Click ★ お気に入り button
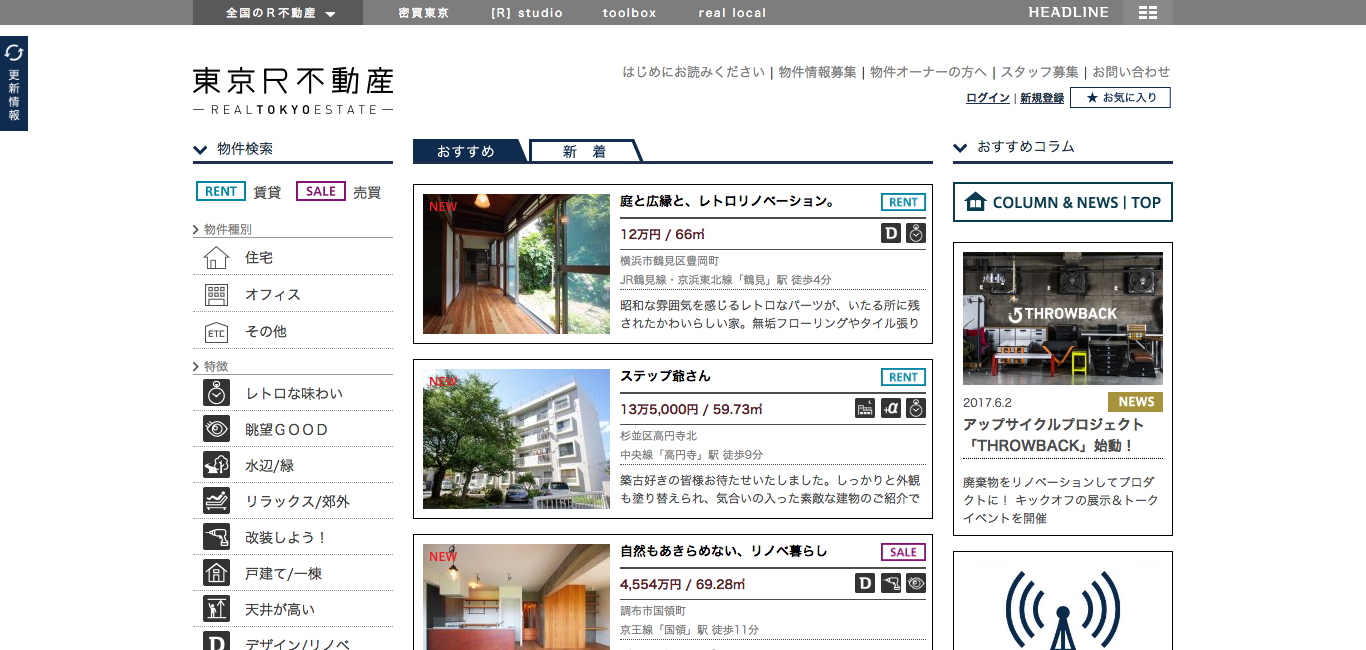 [1120, 97]
